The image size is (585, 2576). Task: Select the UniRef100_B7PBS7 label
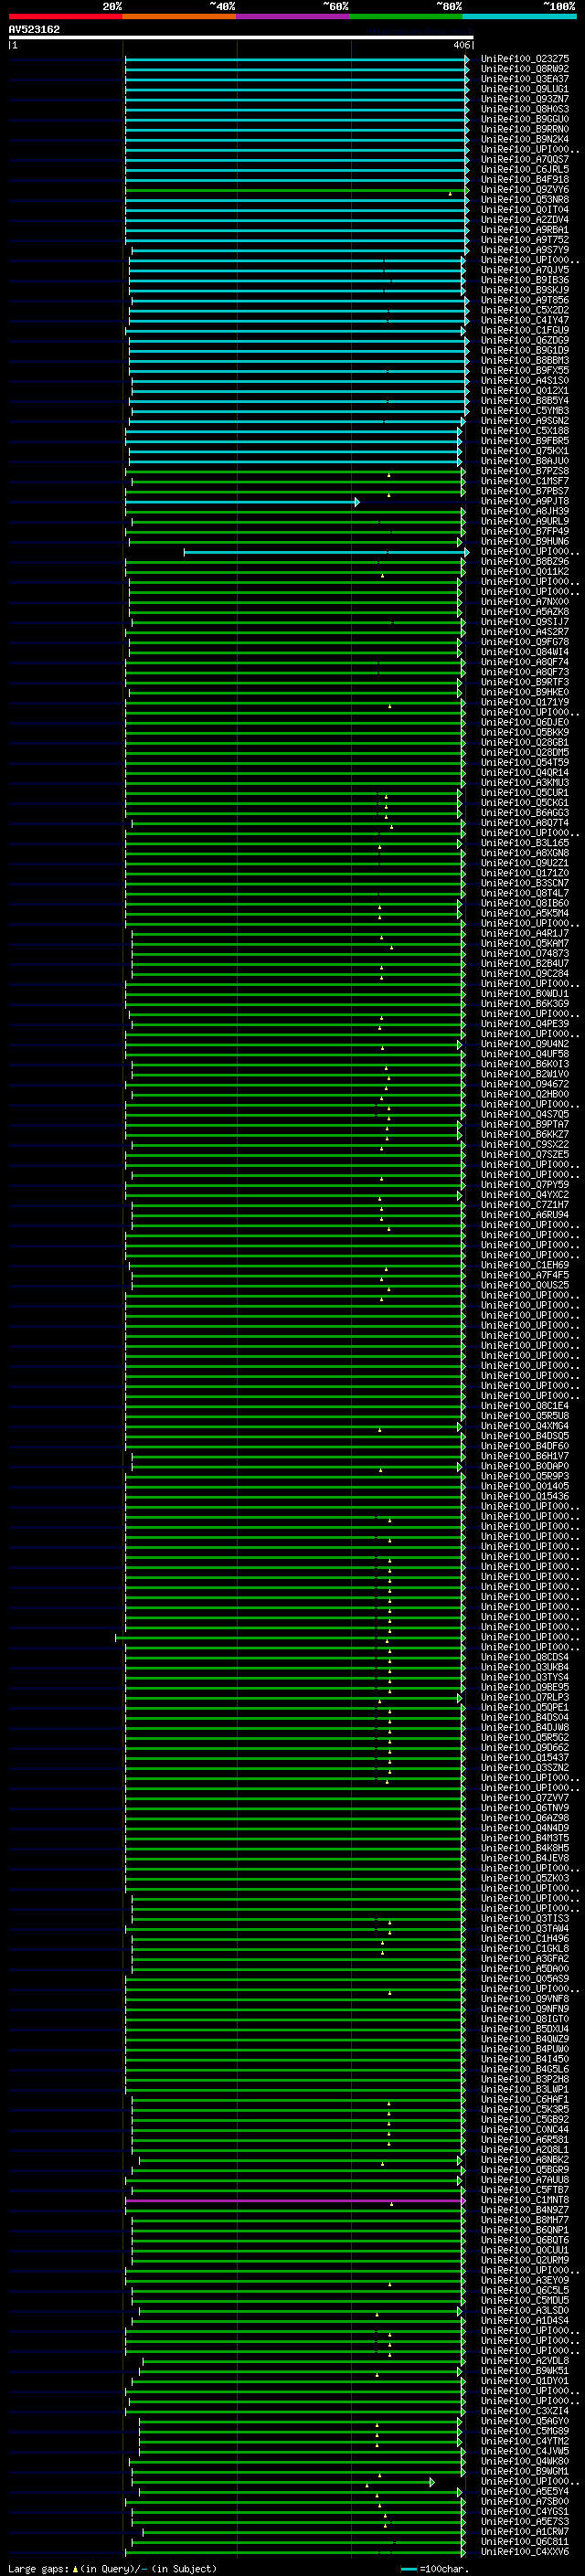point(524,492)
